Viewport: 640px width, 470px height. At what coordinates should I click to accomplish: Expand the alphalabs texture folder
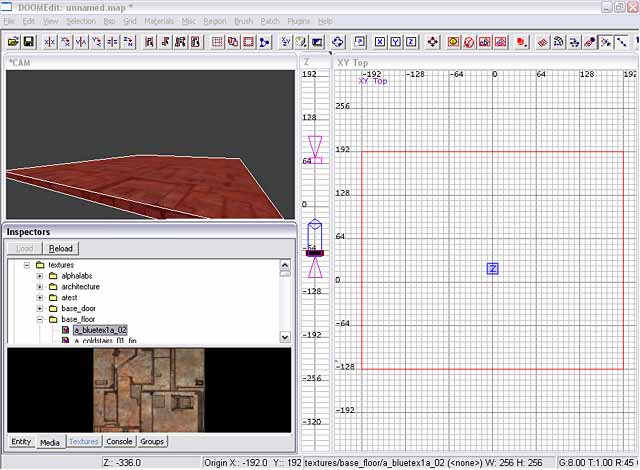point(40,275)
